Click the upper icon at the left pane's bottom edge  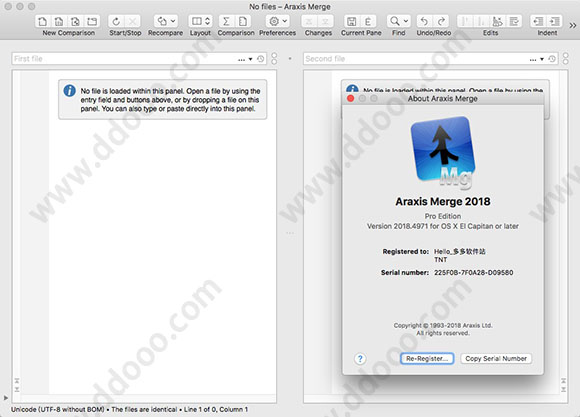coord(17,381)
